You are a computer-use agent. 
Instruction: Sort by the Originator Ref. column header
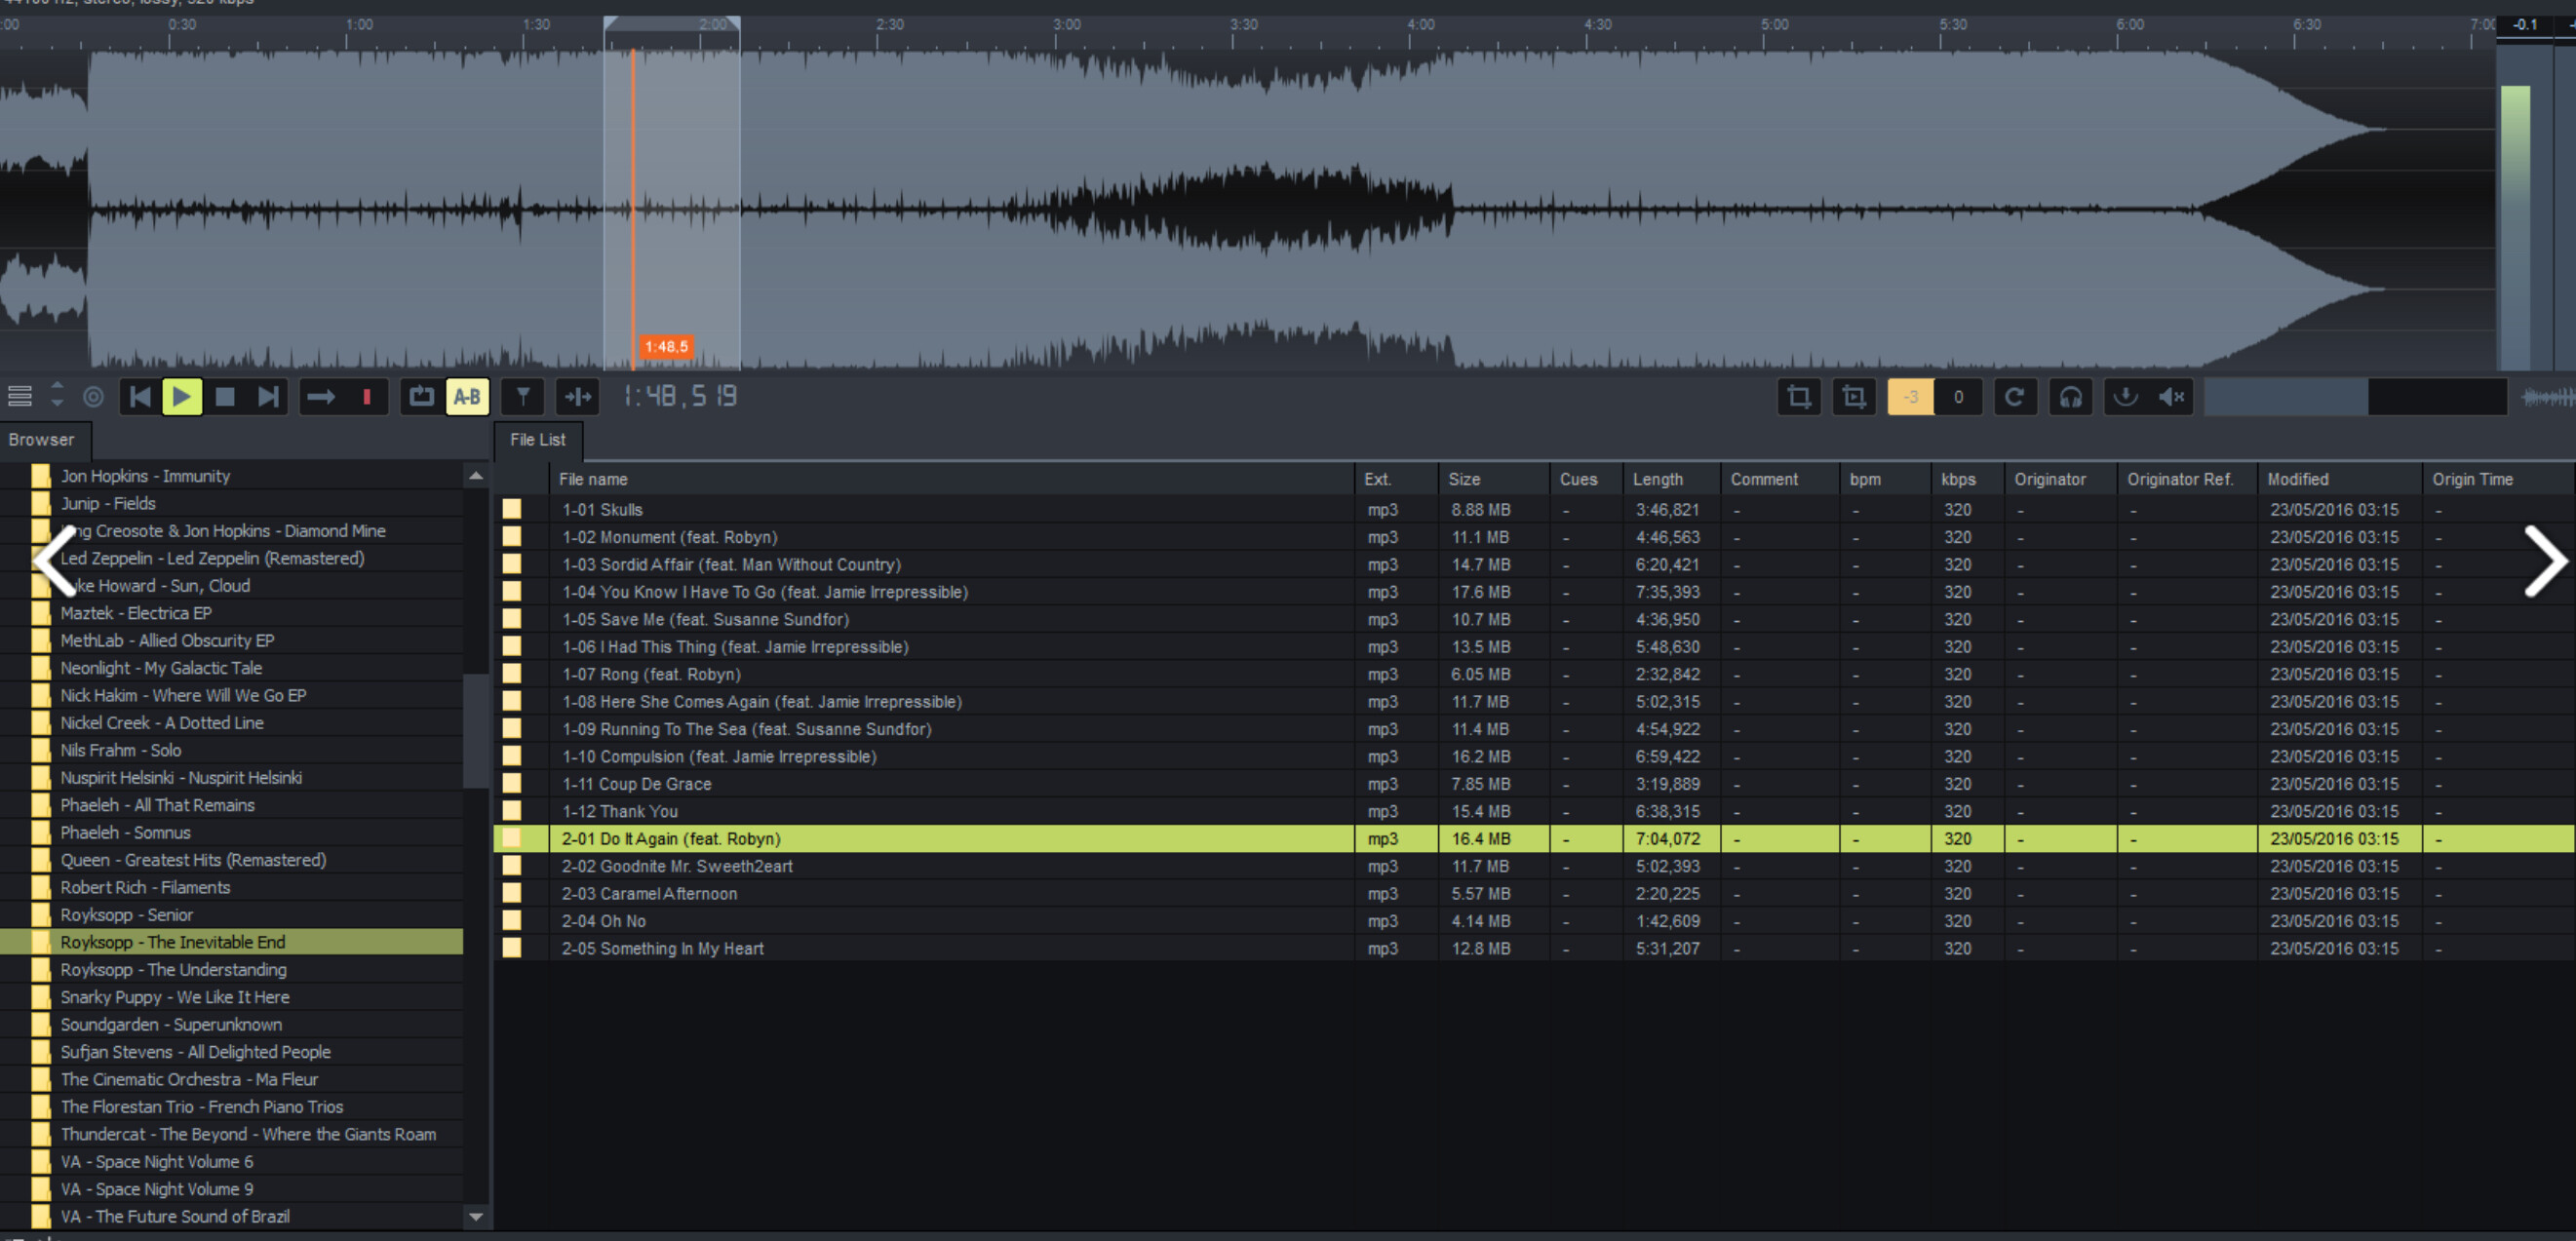2187,479
